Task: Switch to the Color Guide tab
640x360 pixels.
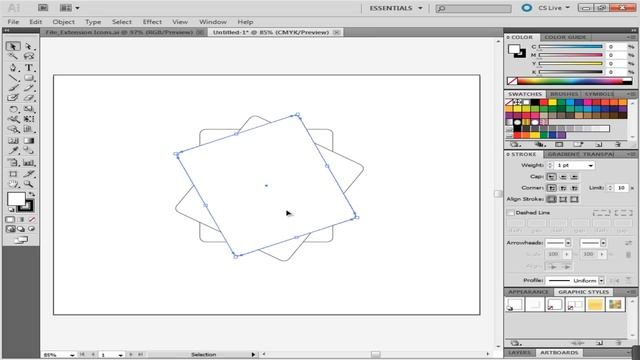Action: (x=565, y=37)
